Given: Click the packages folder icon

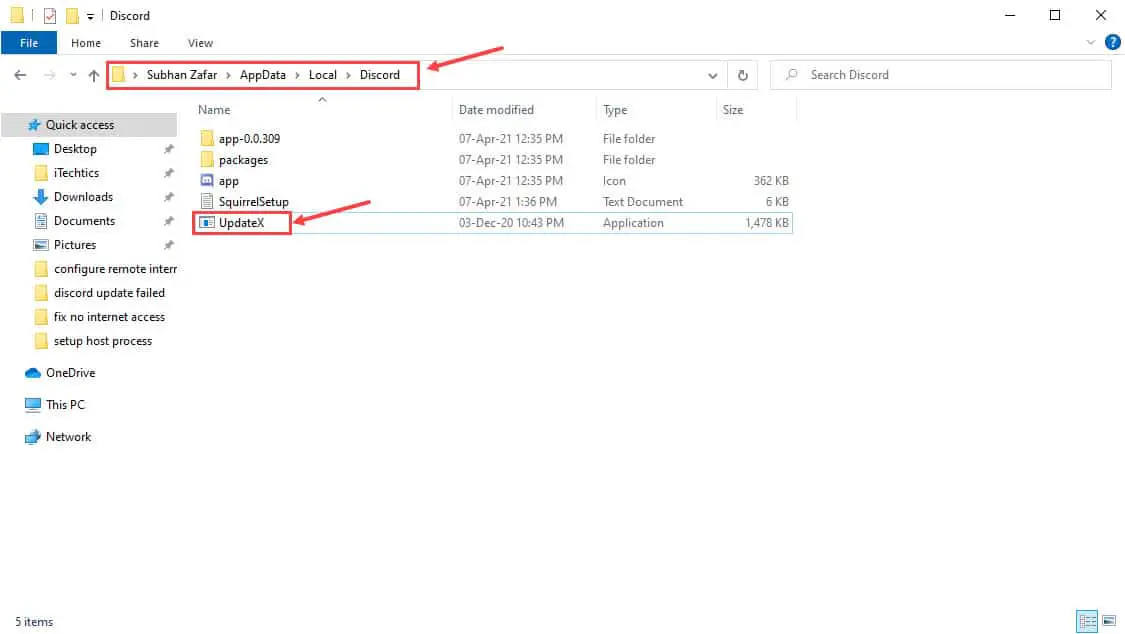Looking at the screenshot, I should point(207,159).
